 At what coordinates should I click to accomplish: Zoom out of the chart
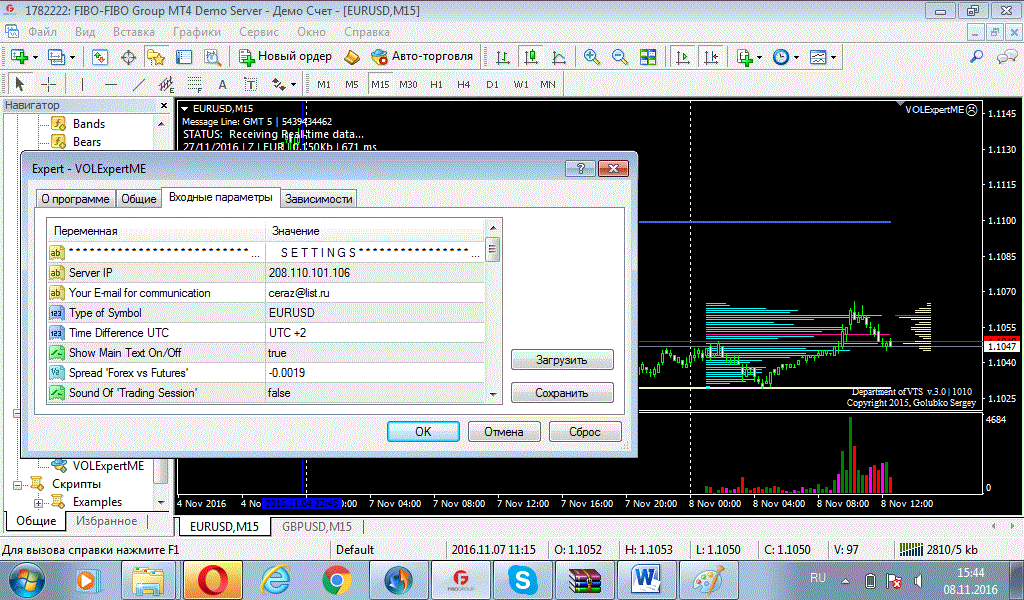click(x=620, y=57)
